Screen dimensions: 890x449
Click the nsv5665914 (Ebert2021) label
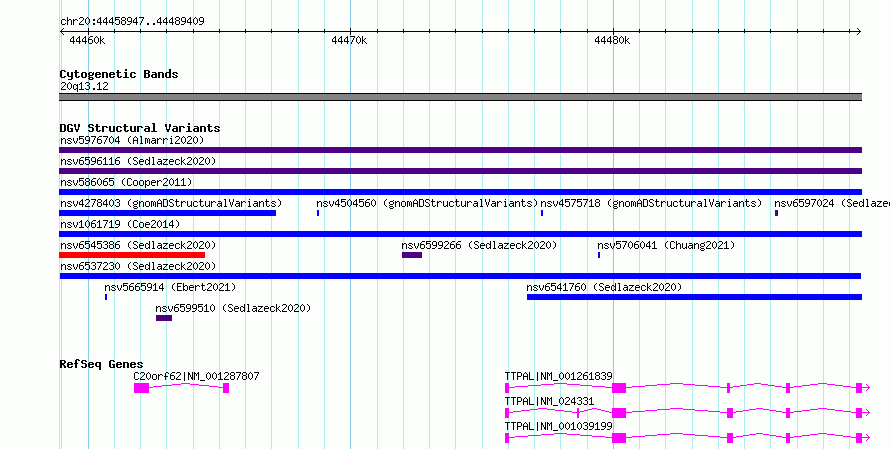tap(170, 287)
